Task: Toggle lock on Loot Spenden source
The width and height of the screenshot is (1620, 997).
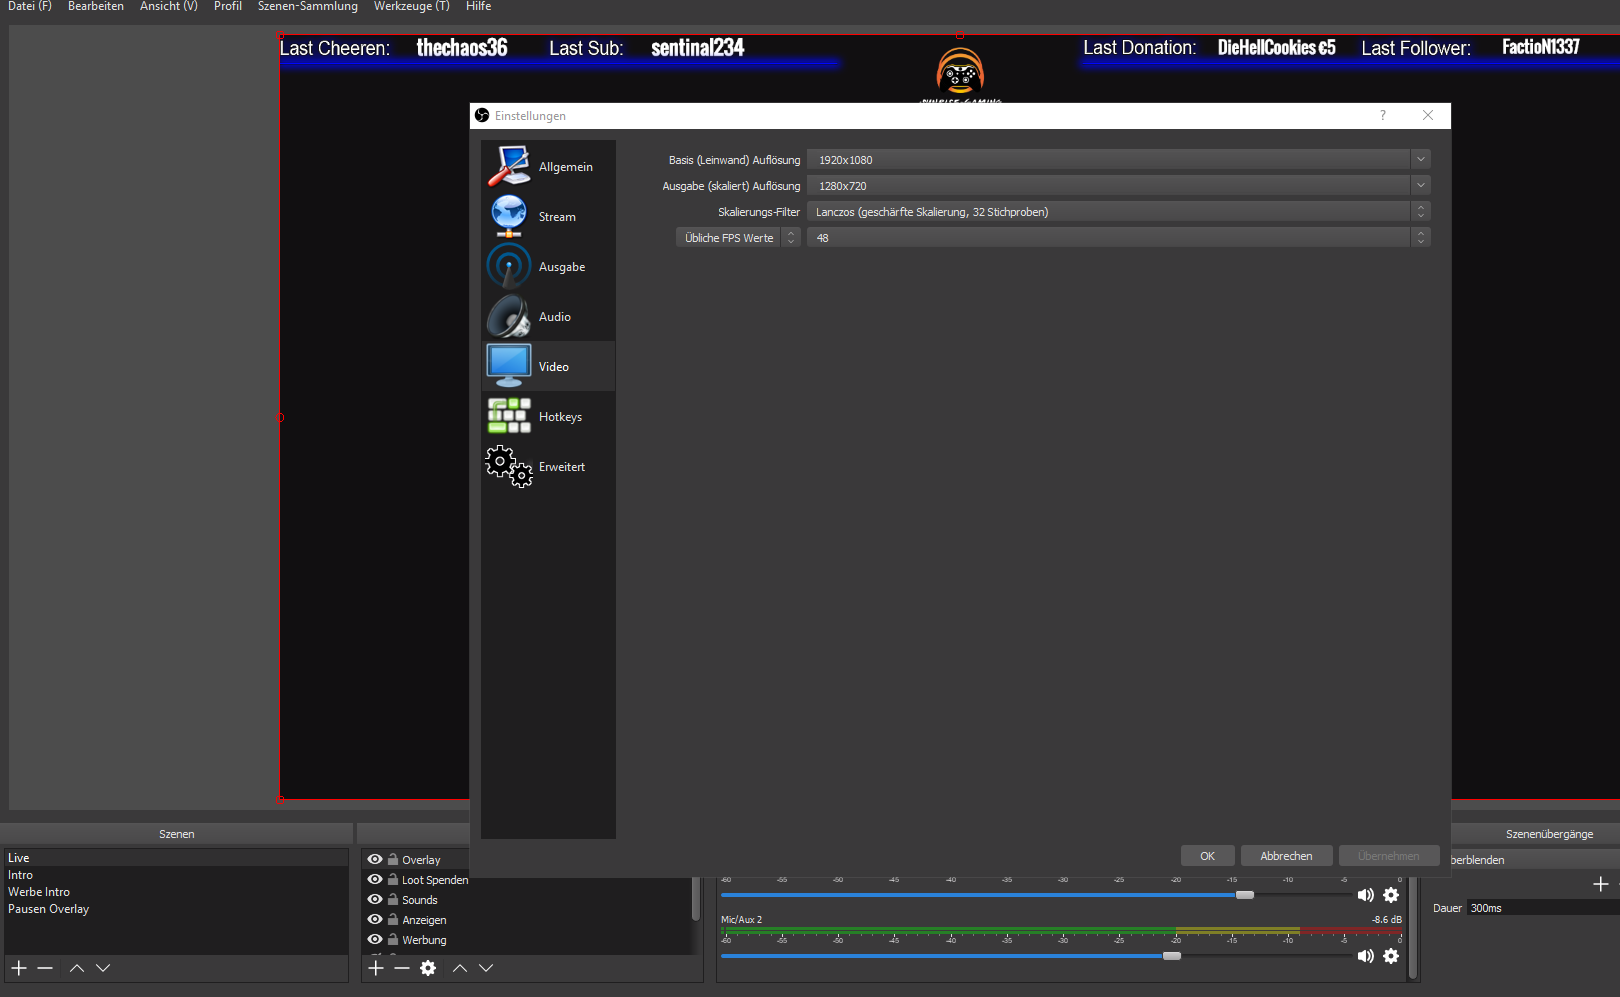Action: click(x=393, y=879)
